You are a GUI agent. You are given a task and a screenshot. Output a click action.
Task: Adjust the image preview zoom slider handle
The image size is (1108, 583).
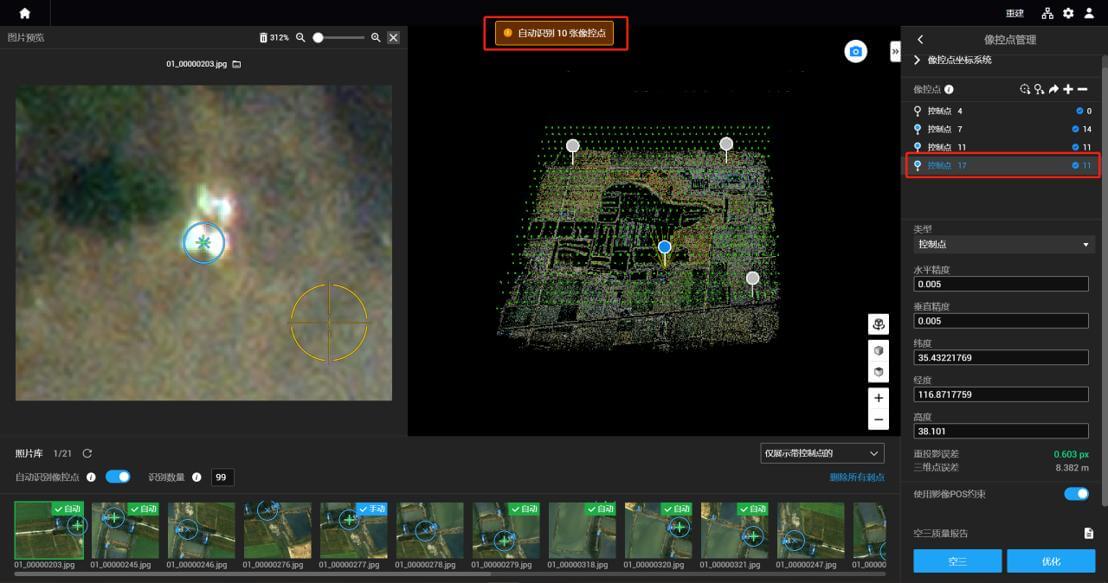click(x=318, y=37)
